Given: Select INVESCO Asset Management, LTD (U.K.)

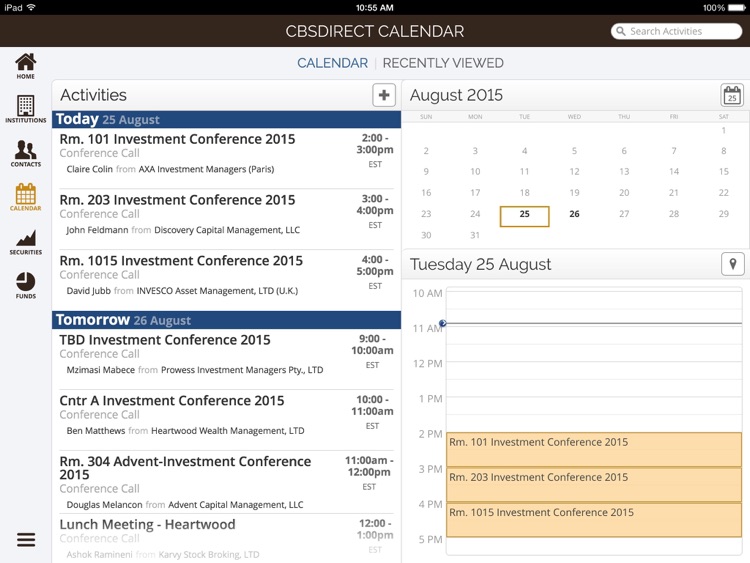Looking at the screenshot, I should 217,290.
